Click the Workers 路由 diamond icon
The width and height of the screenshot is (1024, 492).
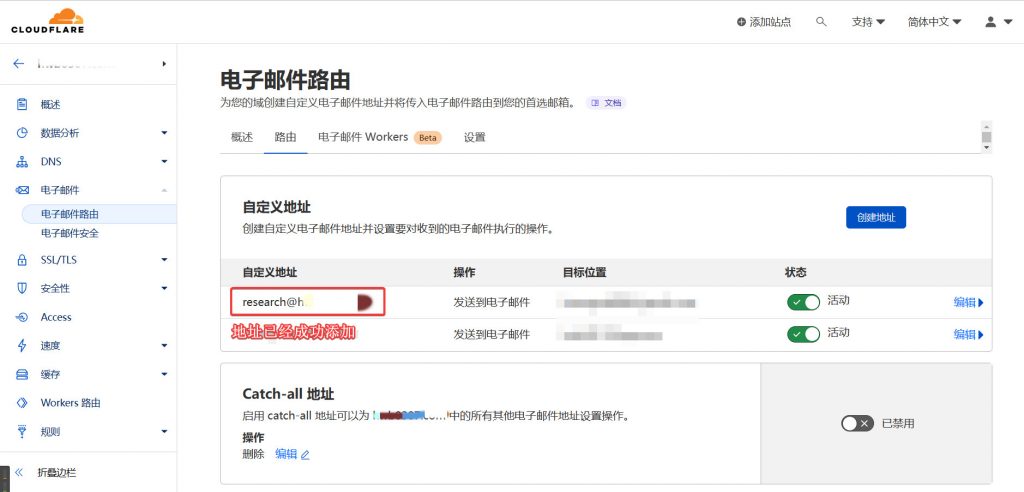coord(22,403)
